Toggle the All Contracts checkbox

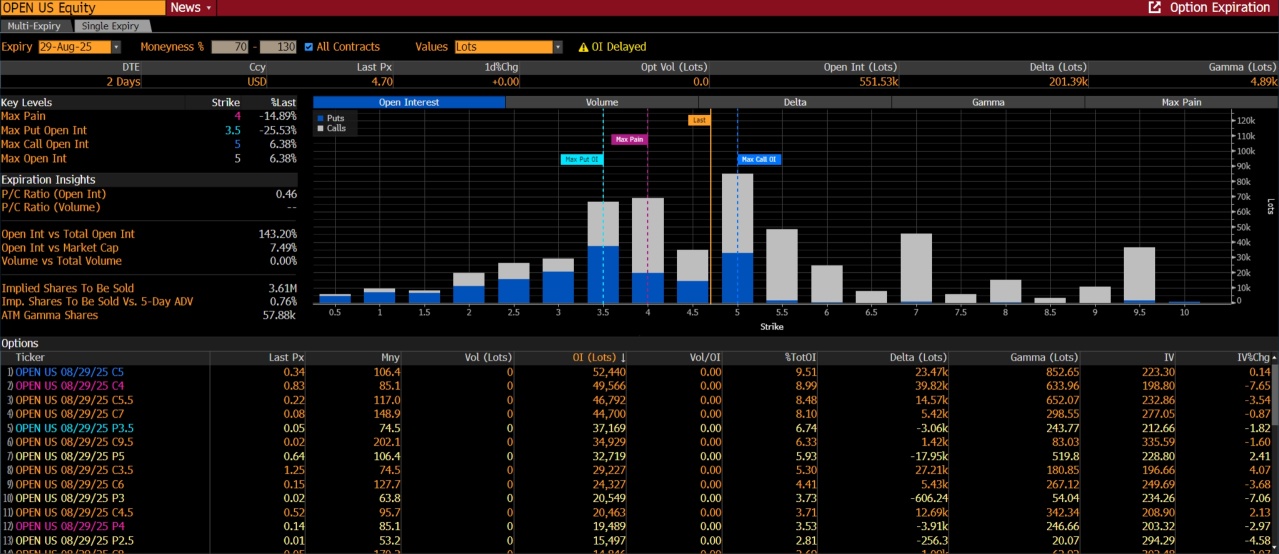coord(309,47)
